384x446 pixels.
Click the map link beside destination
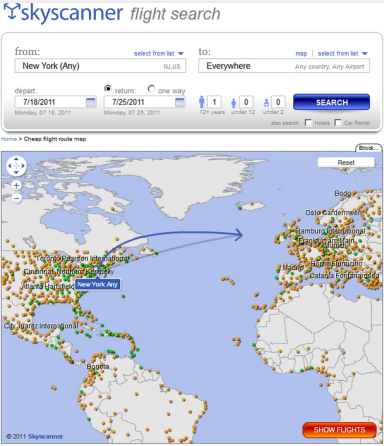click(301, 53)
